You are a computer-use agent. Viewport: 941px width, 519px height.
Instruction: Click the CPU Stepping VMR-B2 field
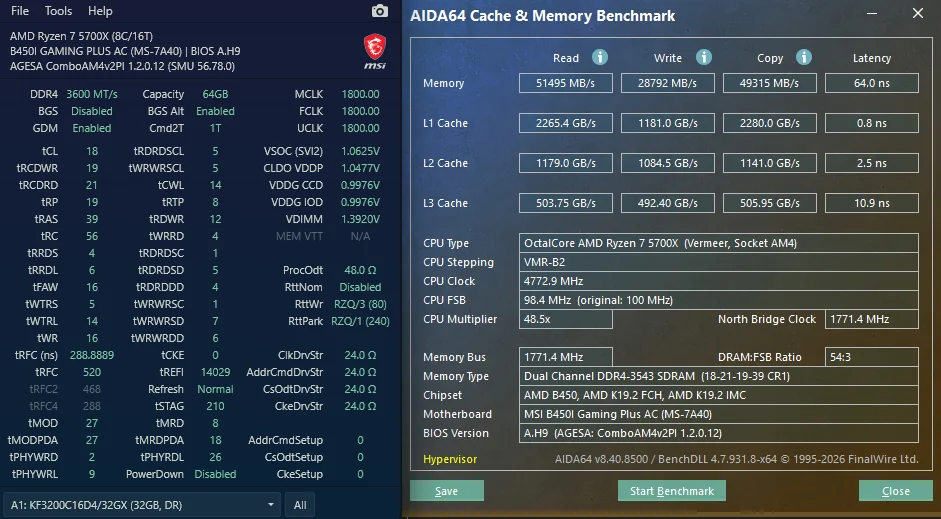718,262
